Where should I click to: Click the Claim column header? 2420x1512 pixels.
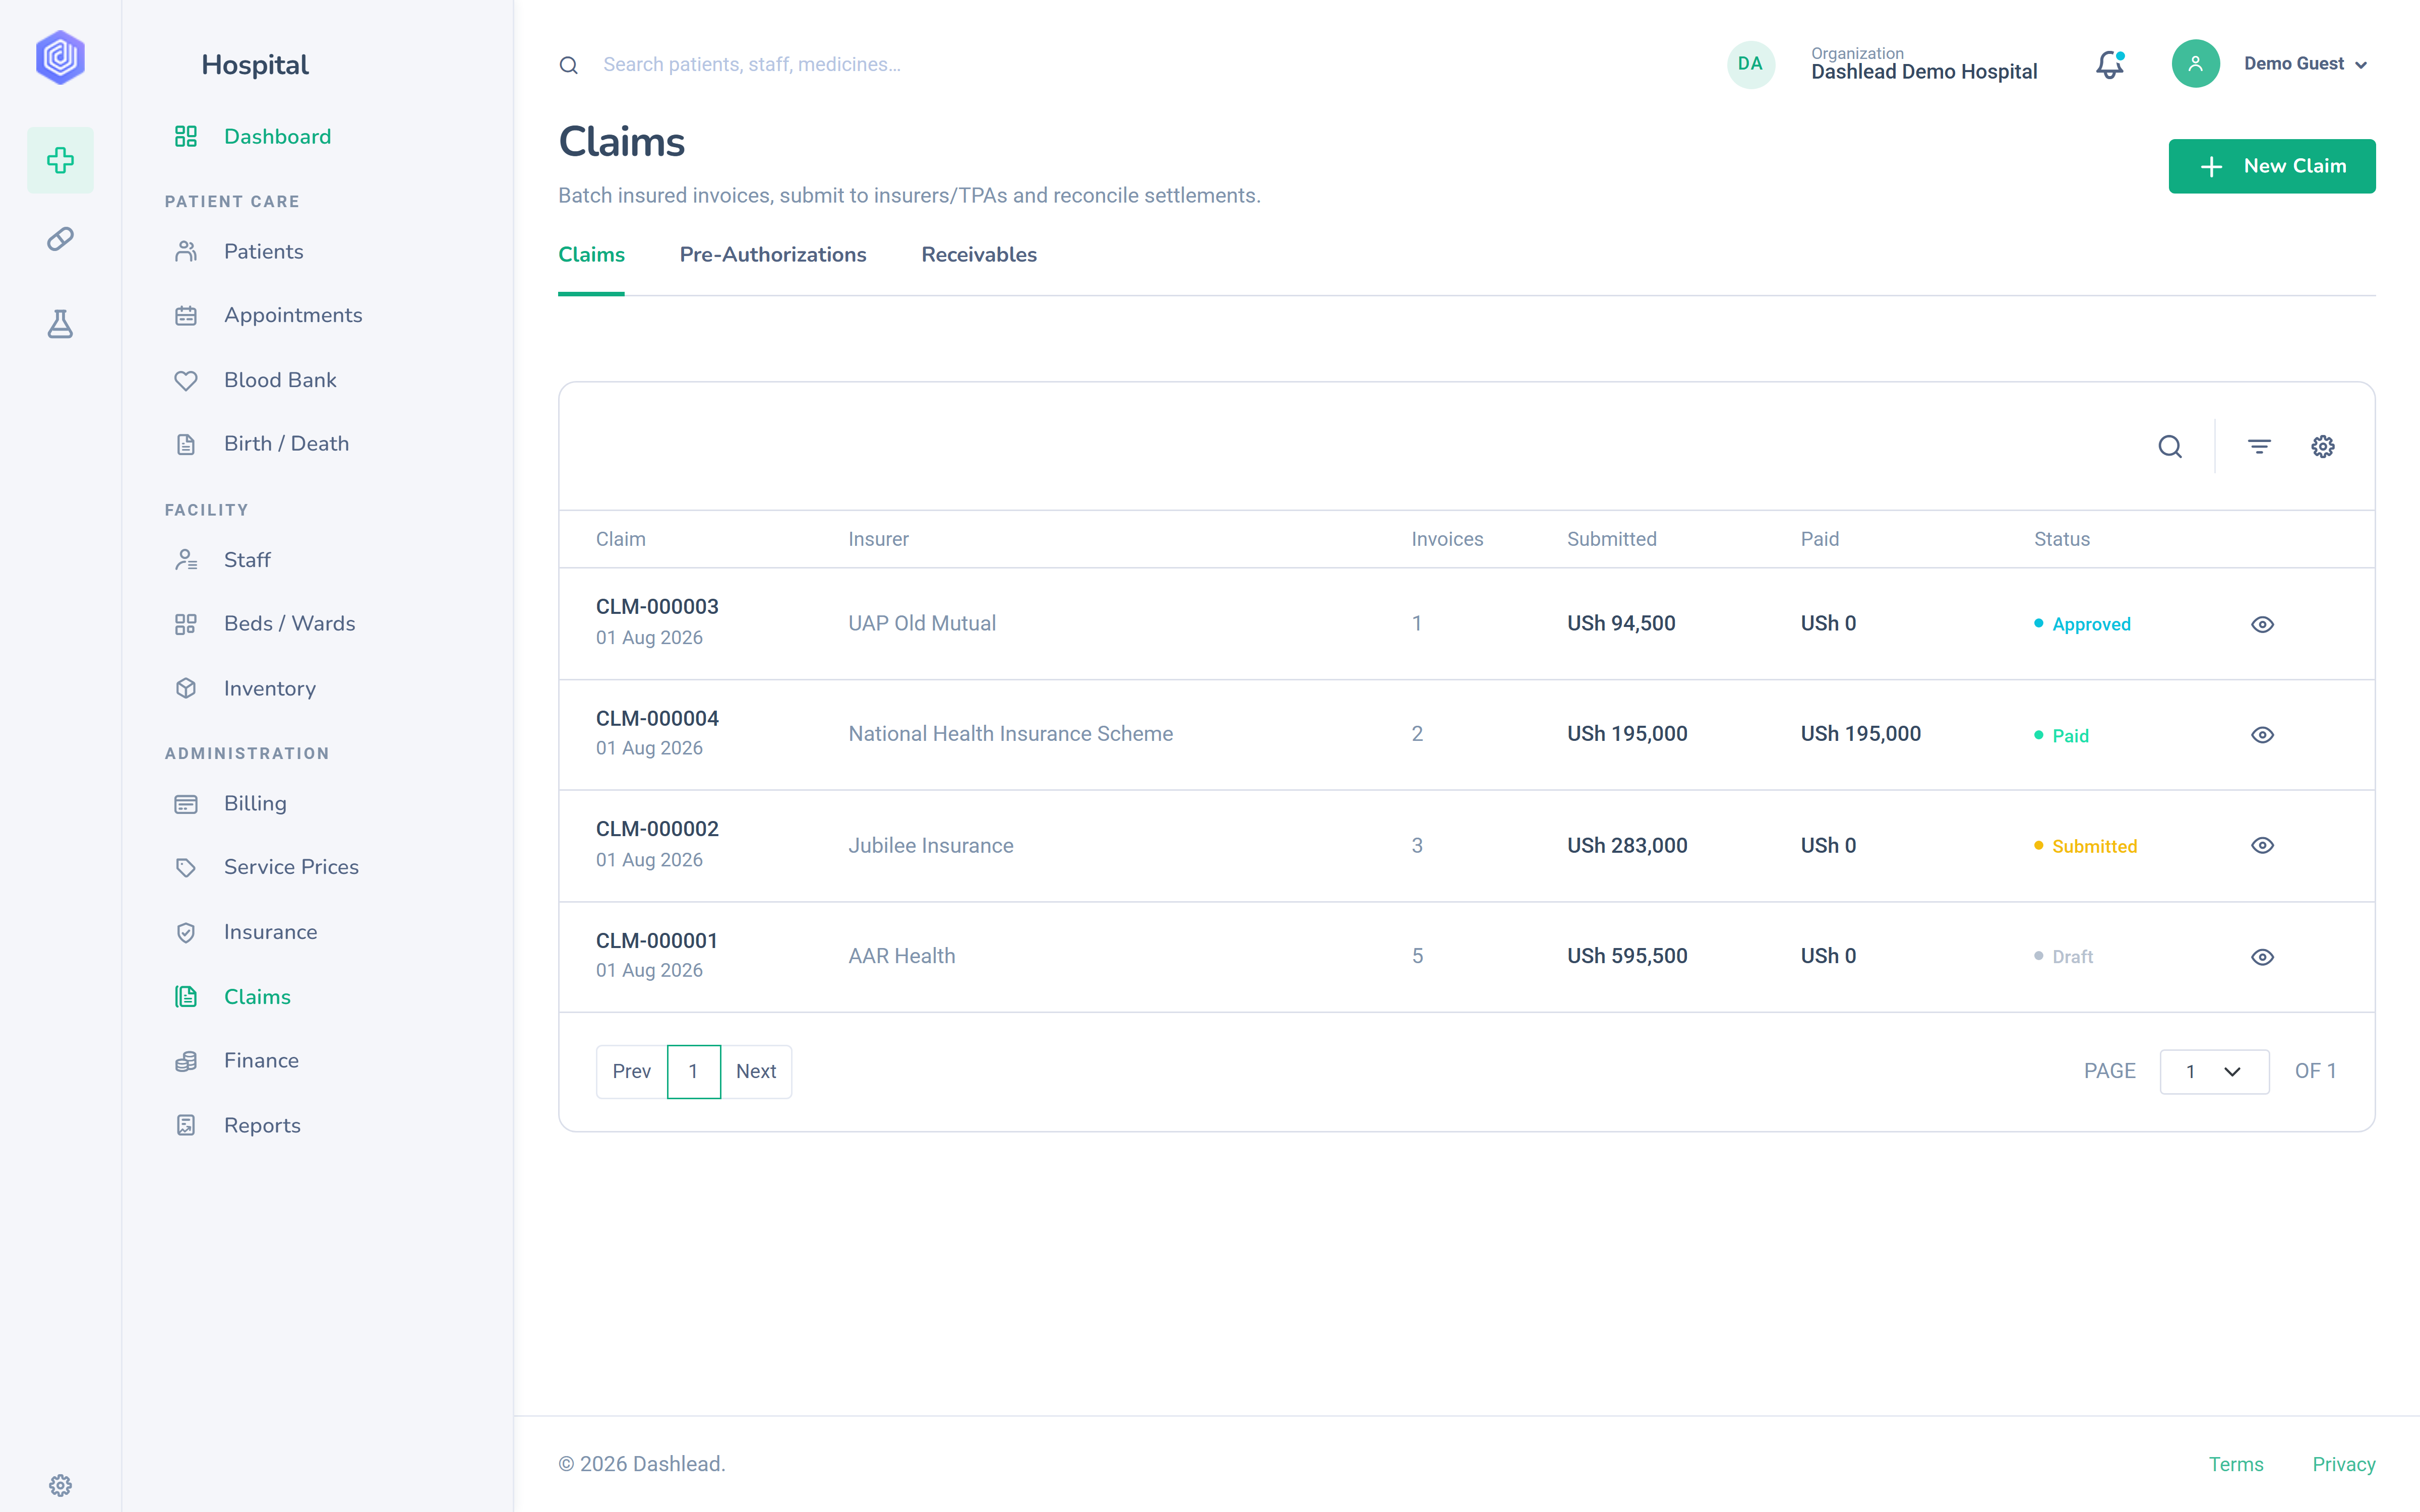[620, 539]
